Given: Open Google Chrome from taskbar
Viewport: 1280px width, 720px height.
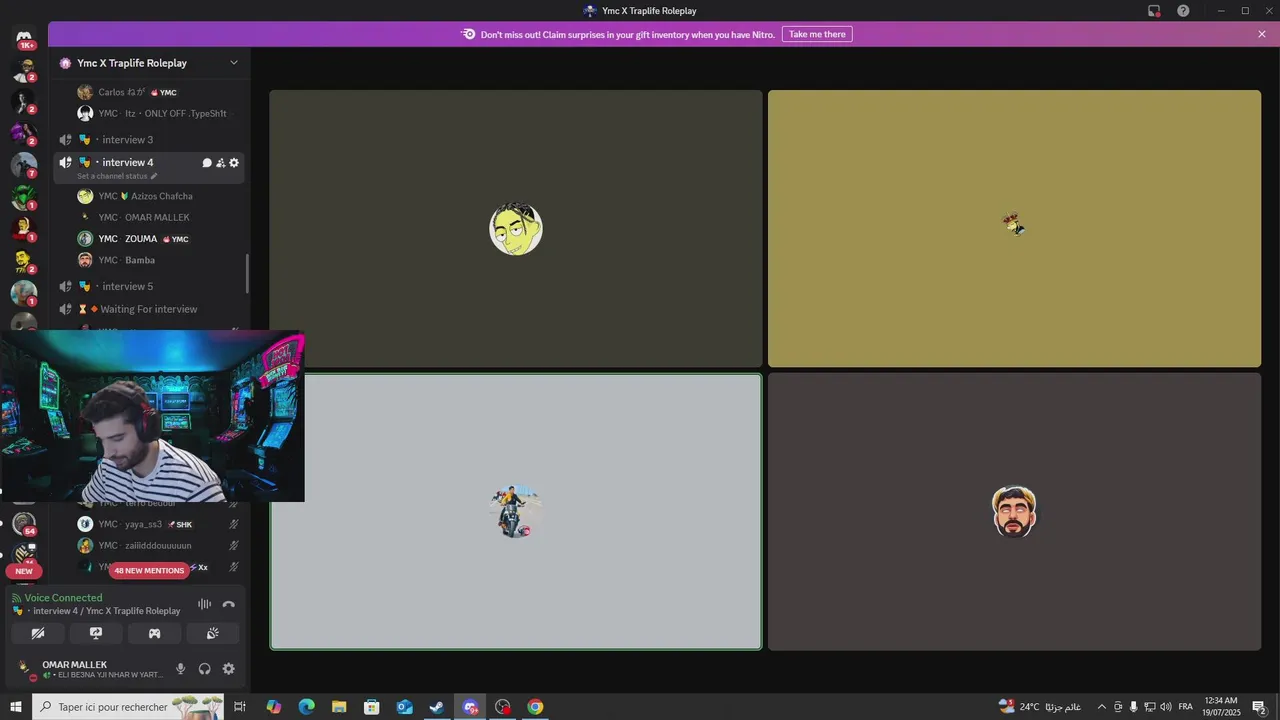Looking at the screenshot, I should 535,707.
